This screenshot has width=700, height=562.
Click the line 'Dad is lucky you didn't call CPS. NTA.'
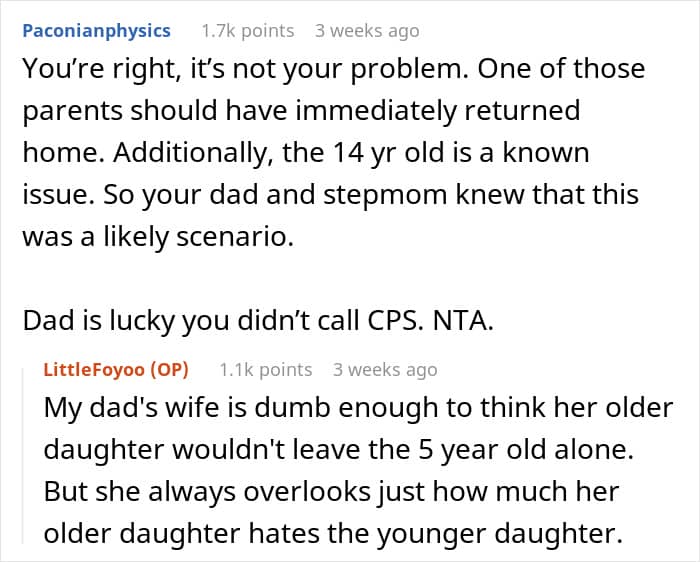[258, 321]
